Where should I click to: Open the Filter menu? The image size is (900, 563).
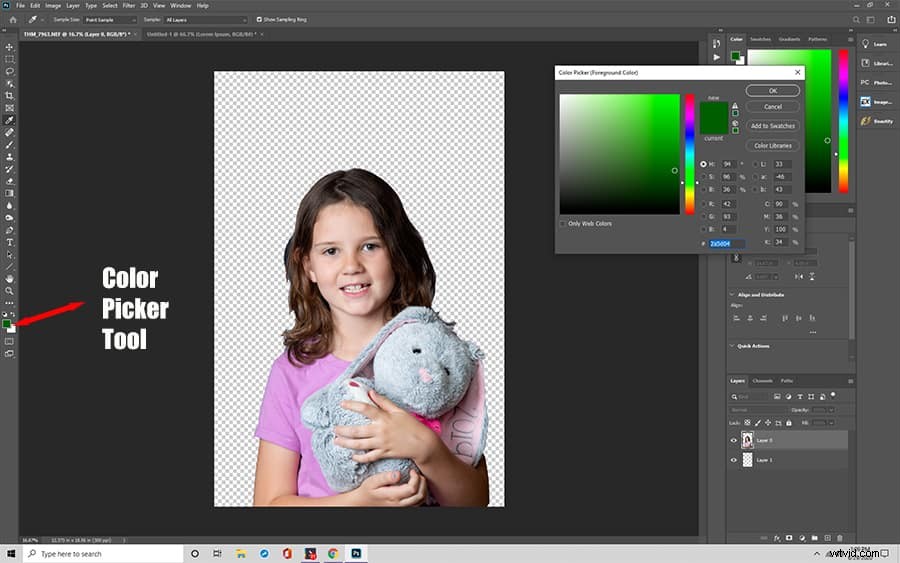(x=129, y=6)
